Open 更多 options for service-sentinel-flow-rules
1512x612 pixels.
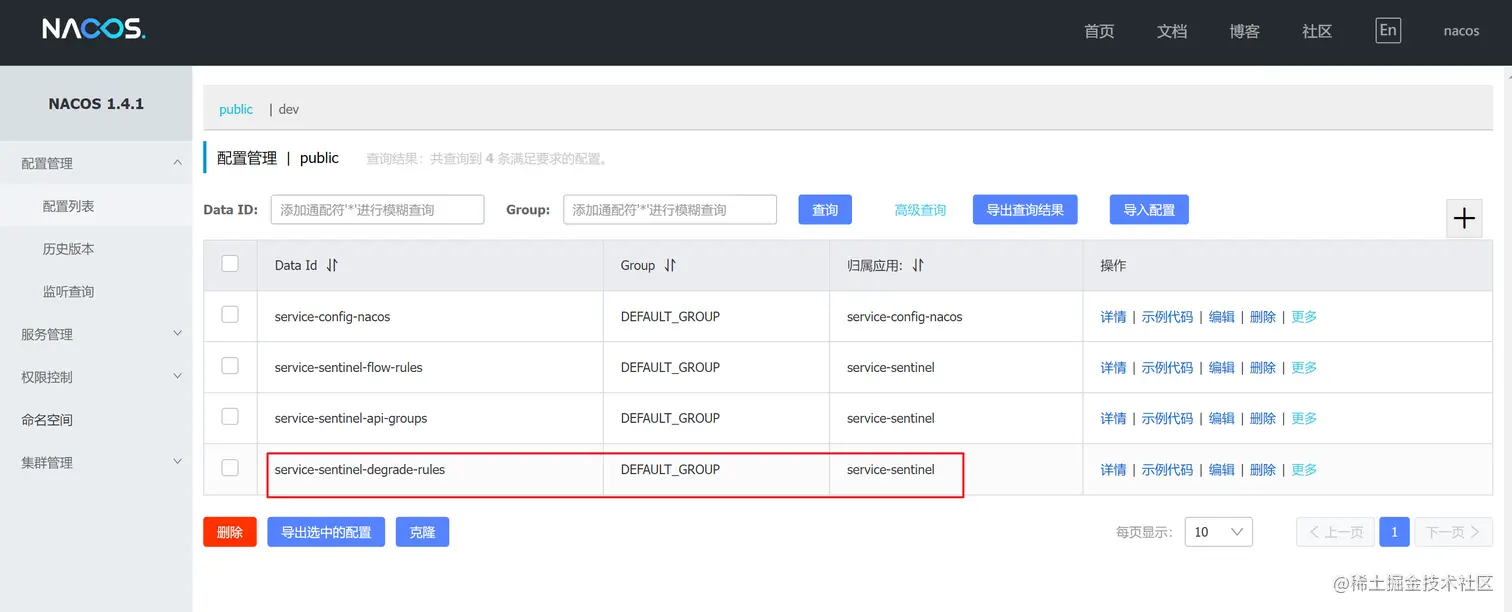pos(1304,368)
